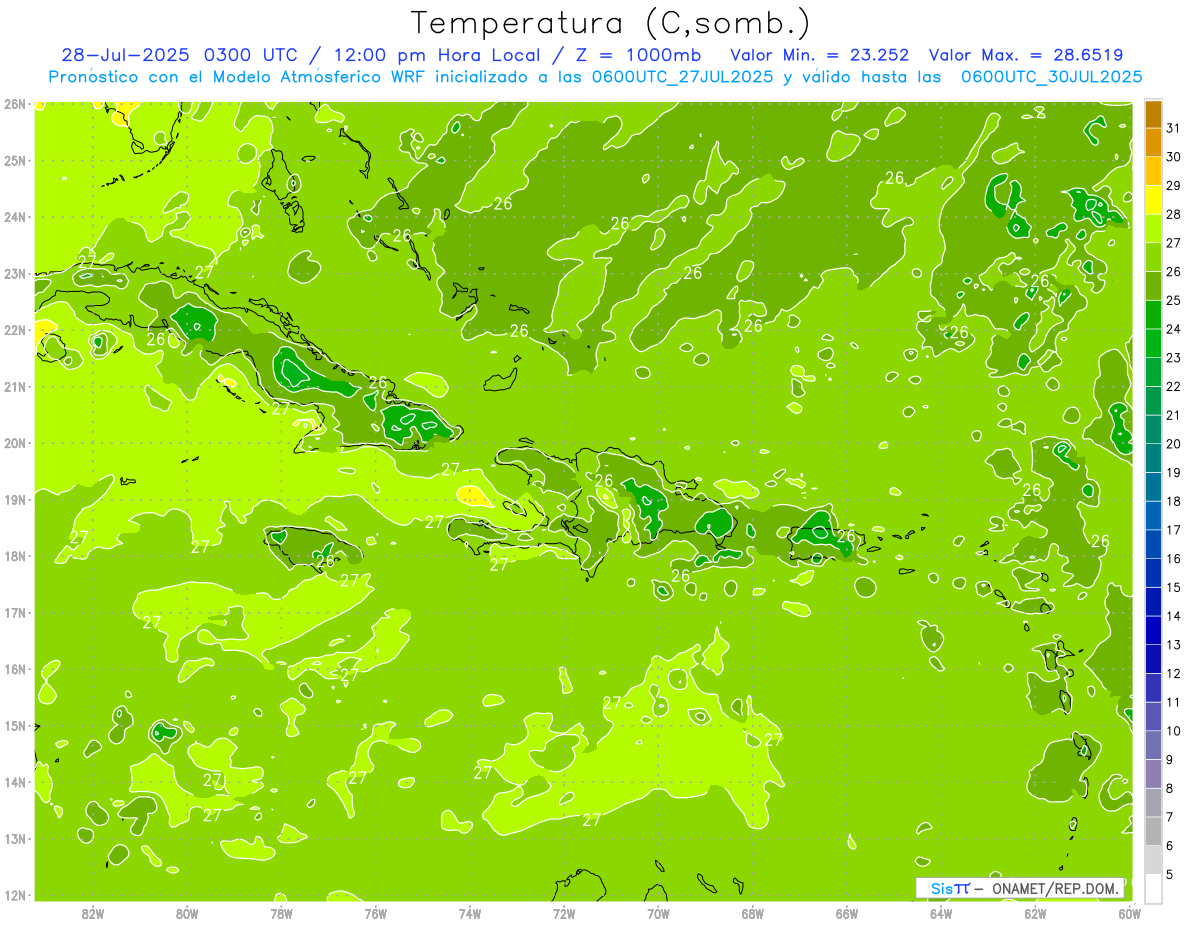1200x927 pixels.
Task: Click the "31" colorbar scale value
Action: 1174,129
